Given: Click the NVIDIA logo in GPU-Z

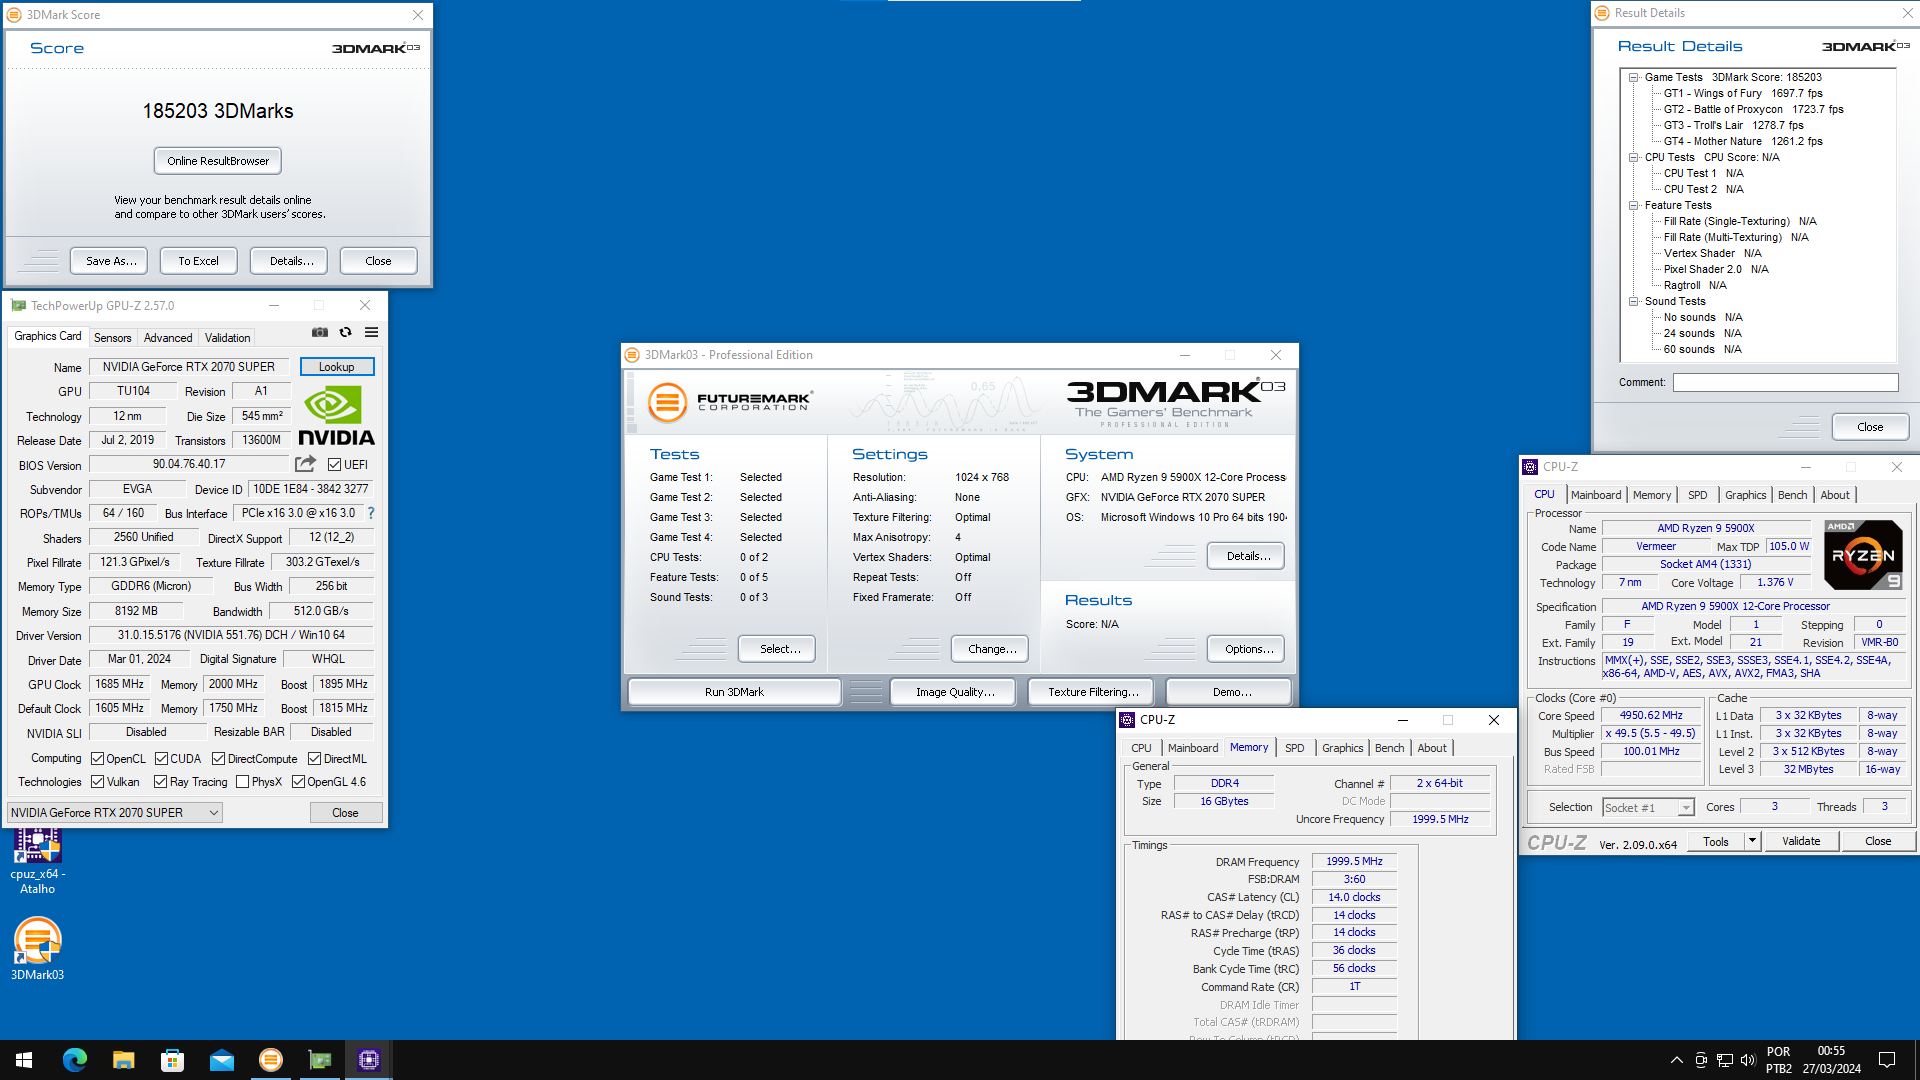Looking at the screenshot, I should point(336,416).
